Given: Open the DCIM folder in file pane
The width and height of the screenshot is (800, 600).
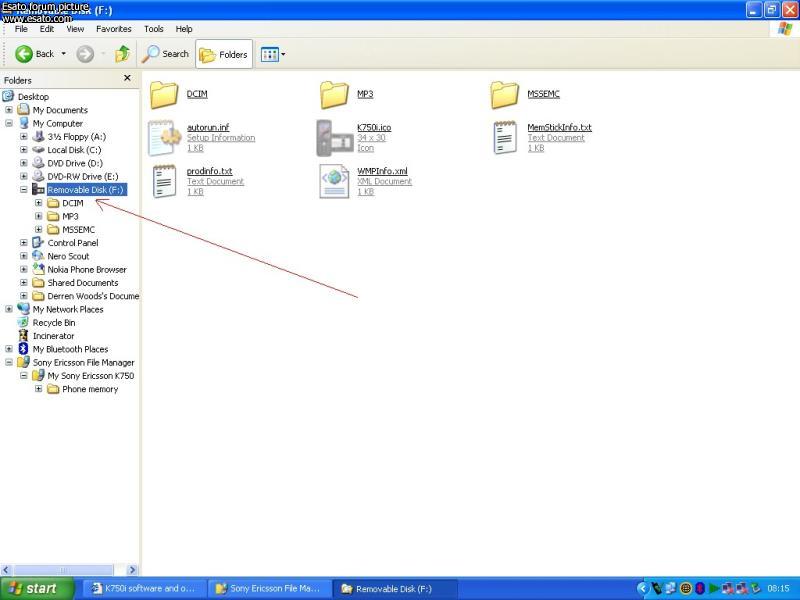Looking at the screenshot, I should (163, 95).
